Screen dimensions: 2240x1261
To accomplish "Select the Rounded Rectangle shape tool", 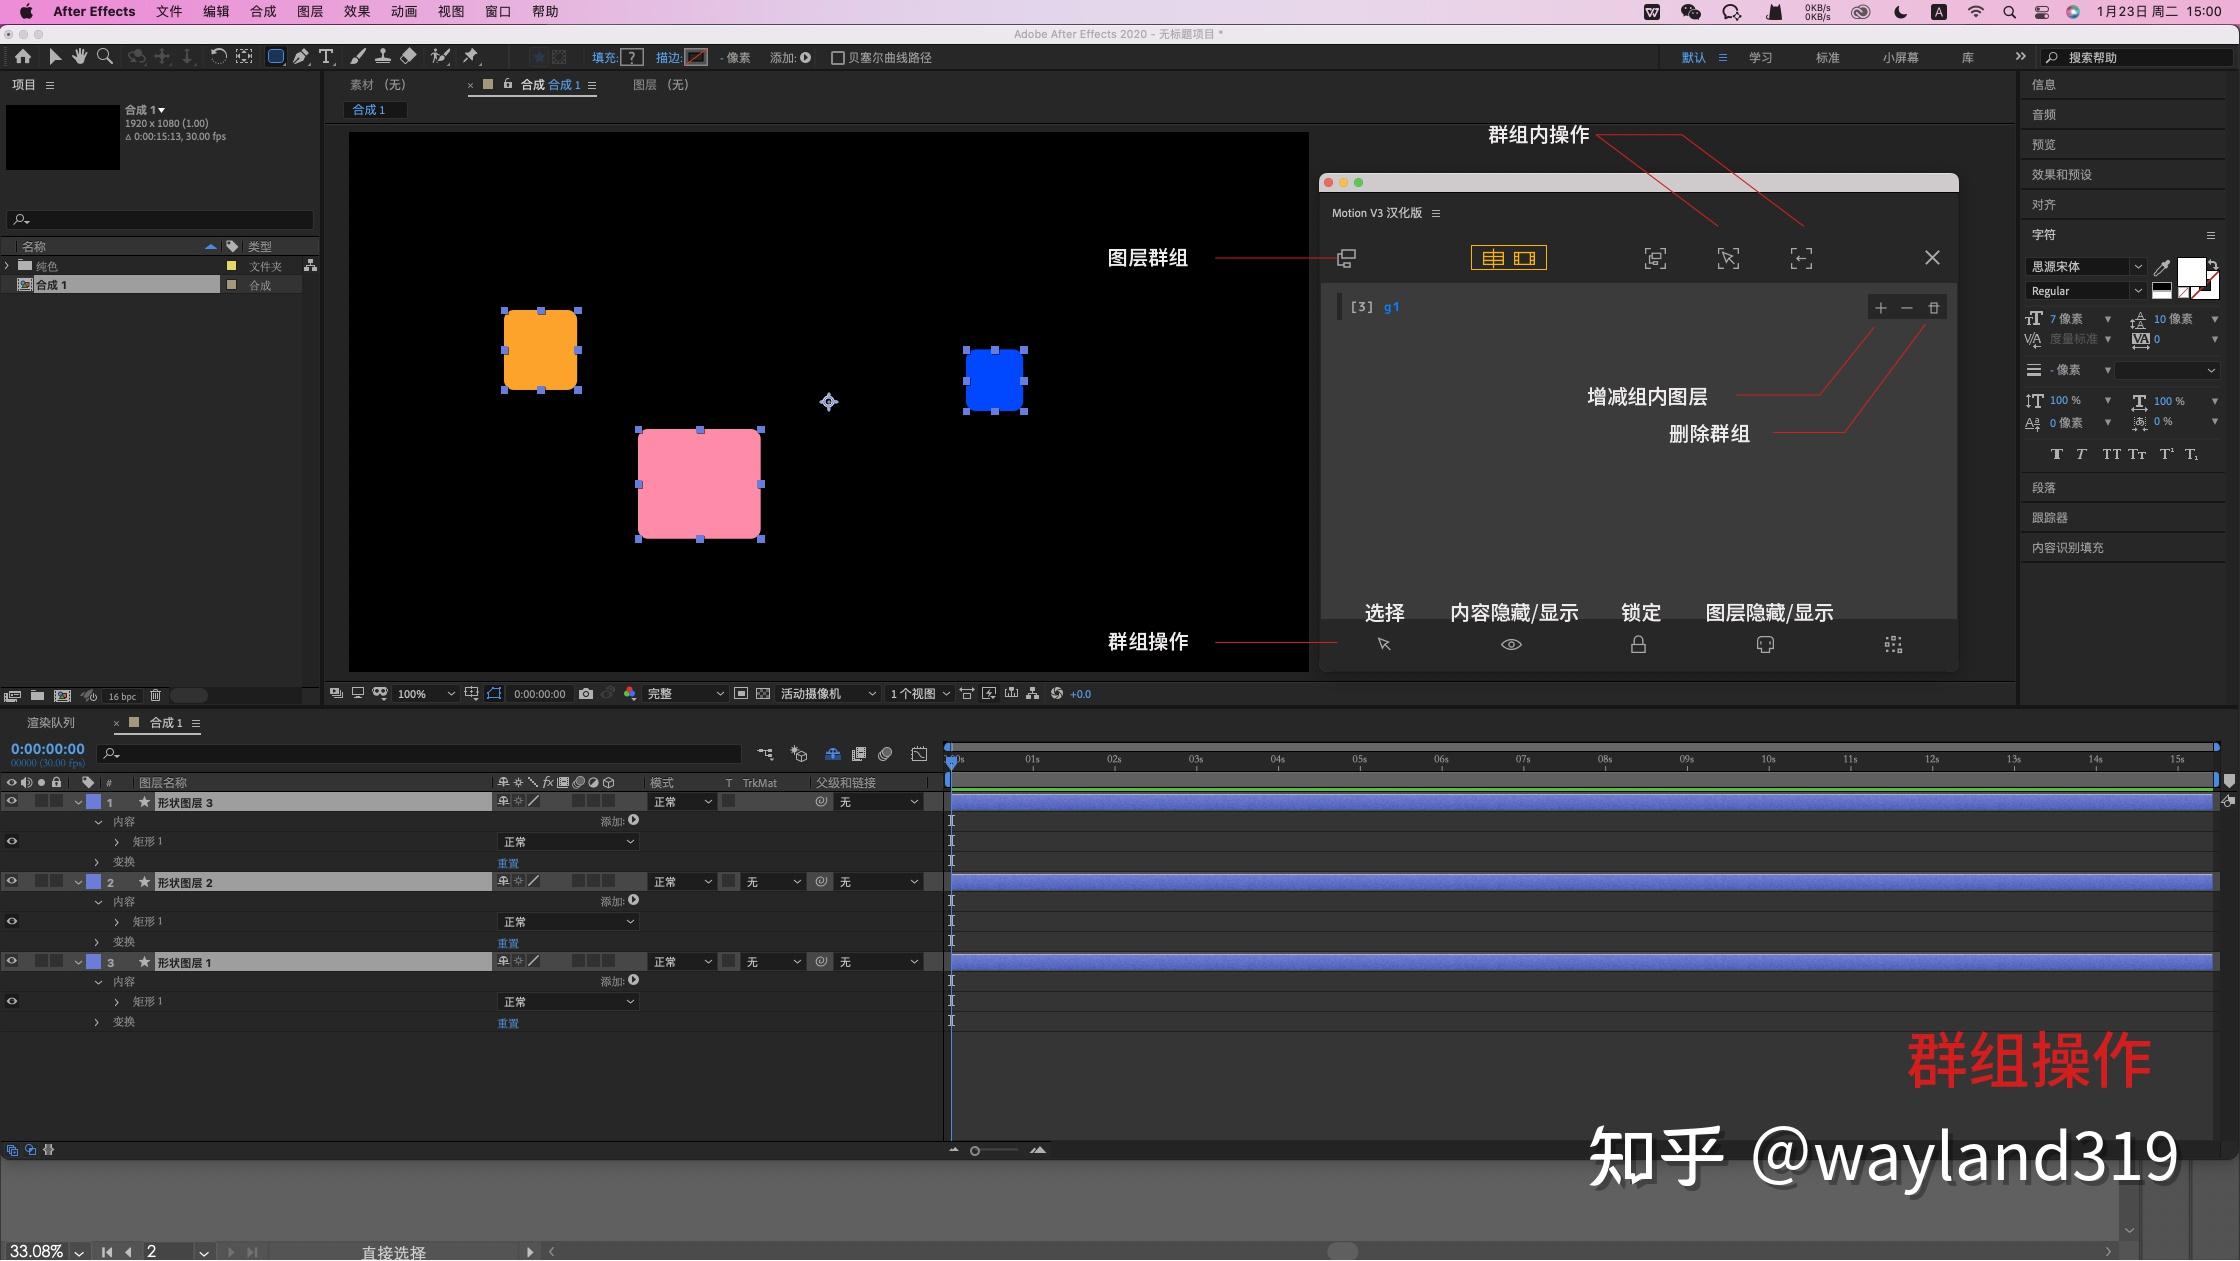I will tap(276, 56).
